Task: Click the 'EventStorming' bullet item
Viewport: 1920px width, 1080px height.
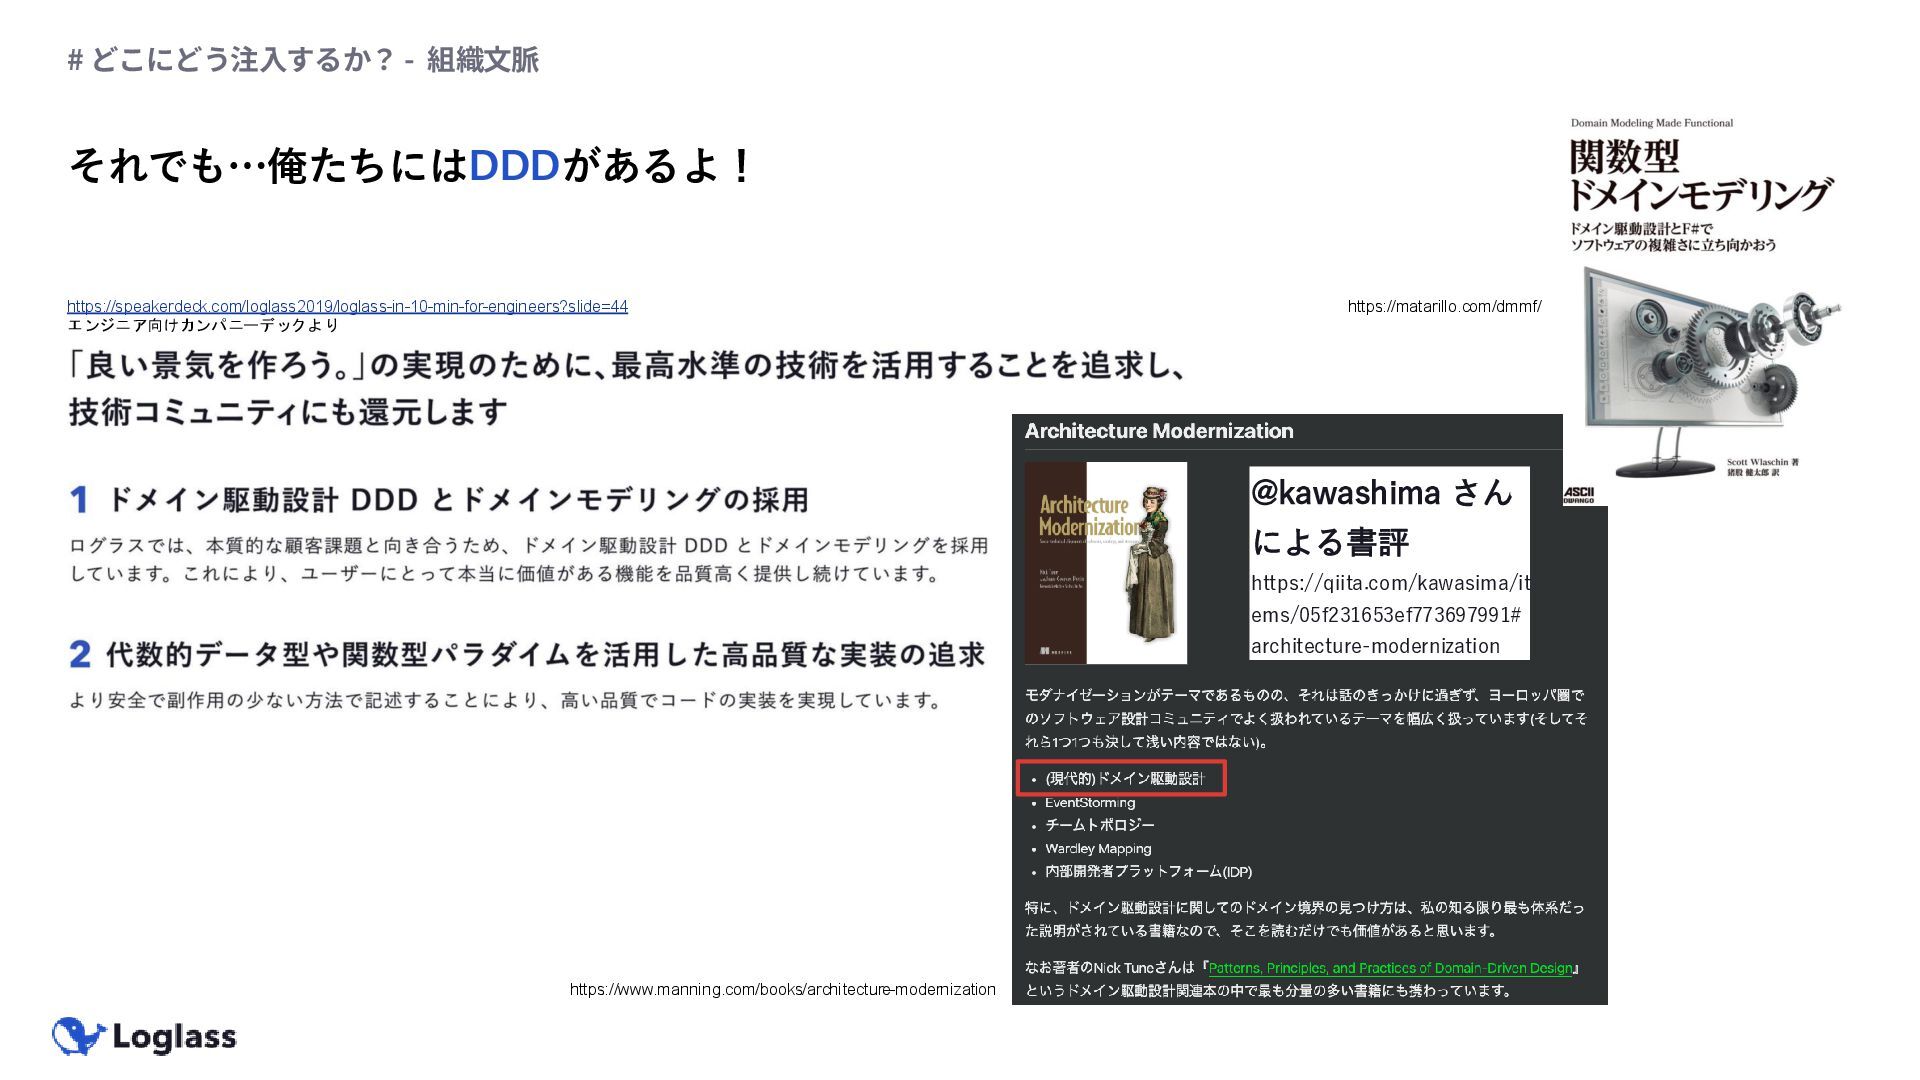Action: point(1090,802)
